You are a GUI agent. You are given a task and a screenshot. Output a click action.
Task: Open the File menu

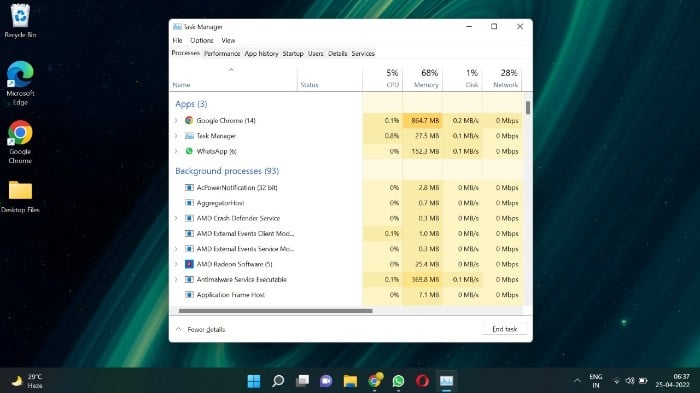click(x=177, y=40)
